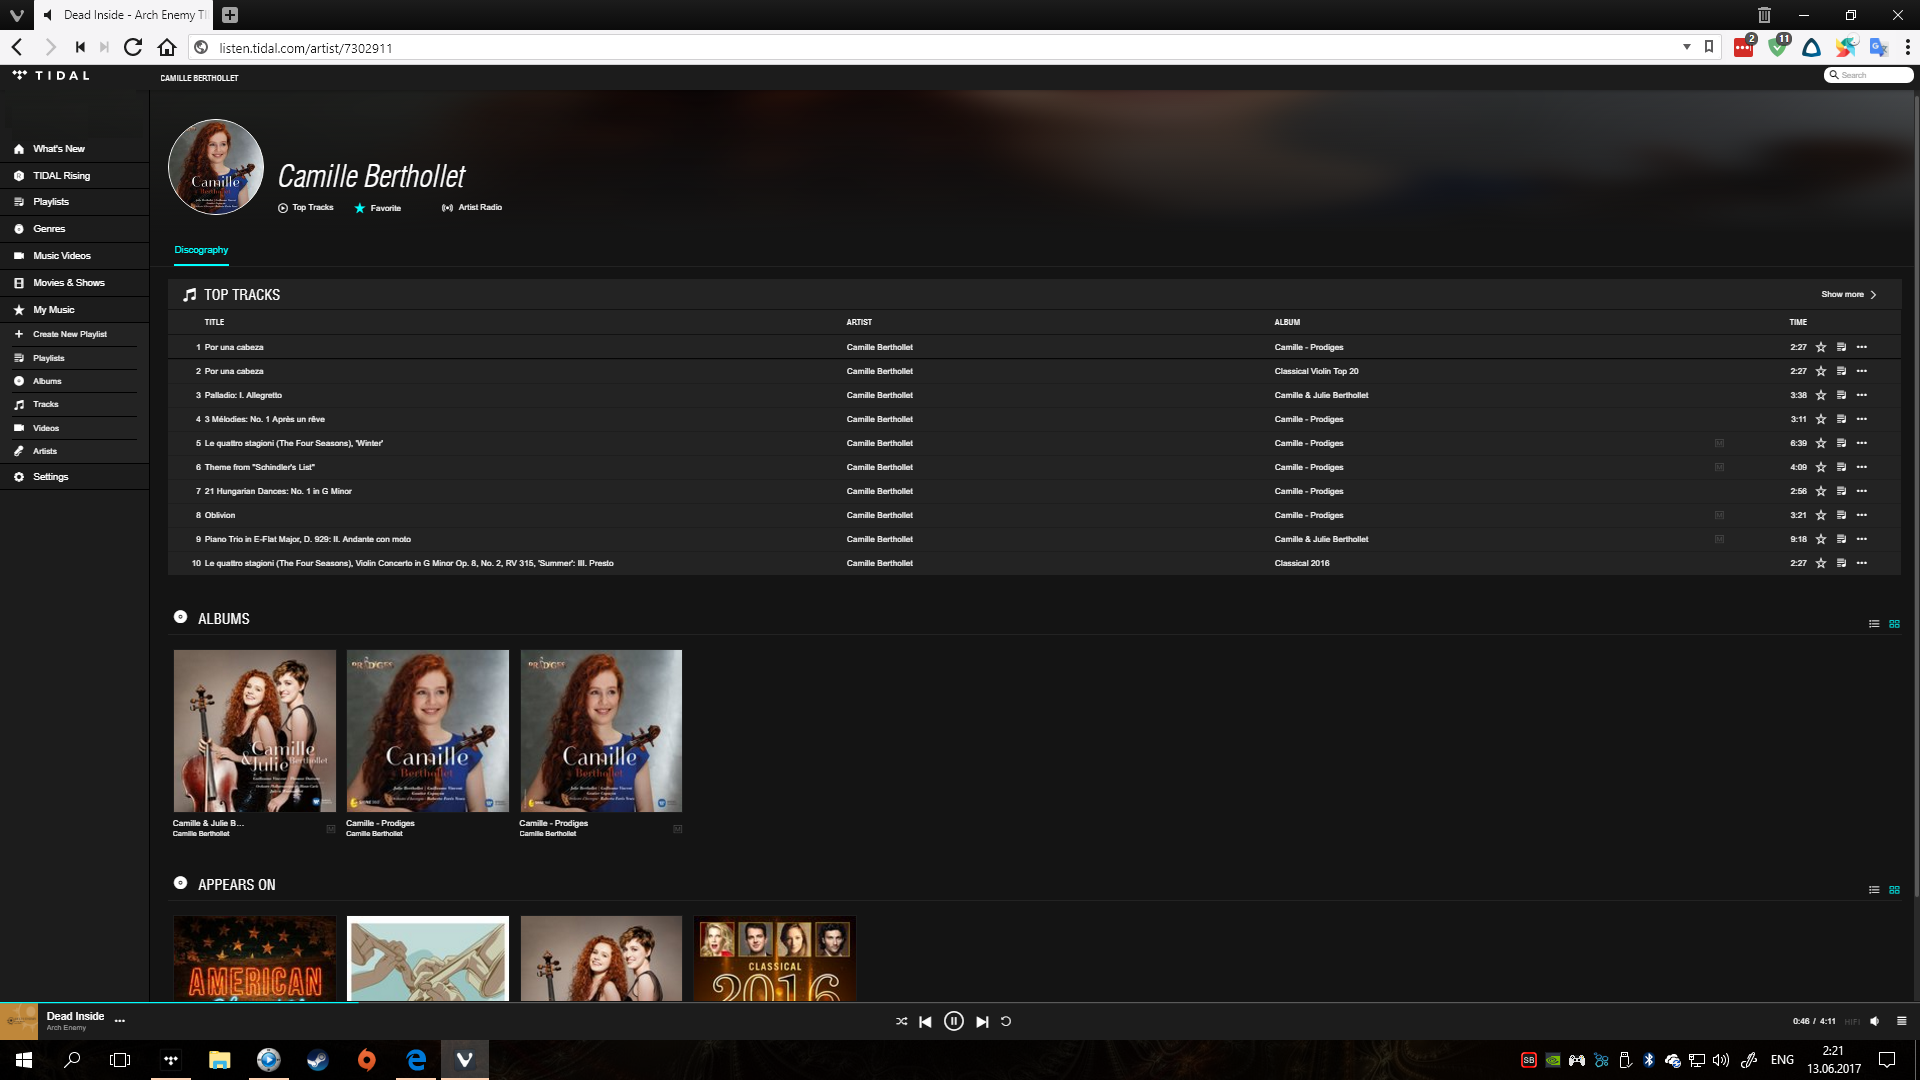Open Settings gear in the sidebar
The width and height of the screenshot is (1920, 1080).
pyautogui.click(x=18, y=477)
